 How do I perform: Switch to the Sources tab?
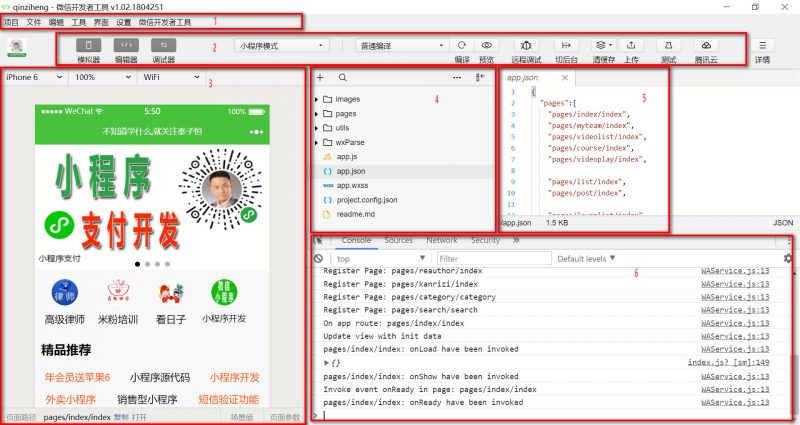tap(398, 240)
